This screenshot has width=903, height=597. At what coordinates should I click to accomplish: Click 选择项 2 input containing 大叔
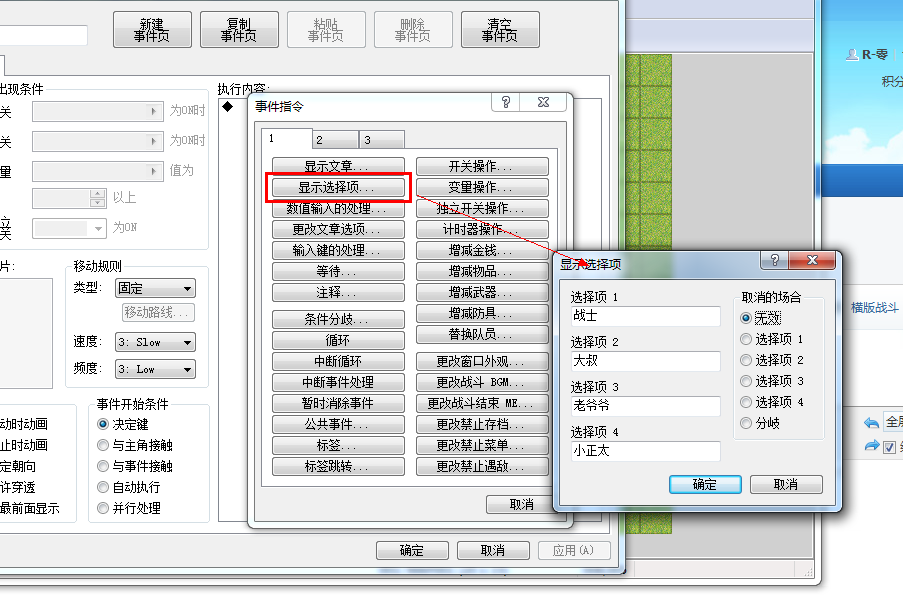(x=646, y=361)
